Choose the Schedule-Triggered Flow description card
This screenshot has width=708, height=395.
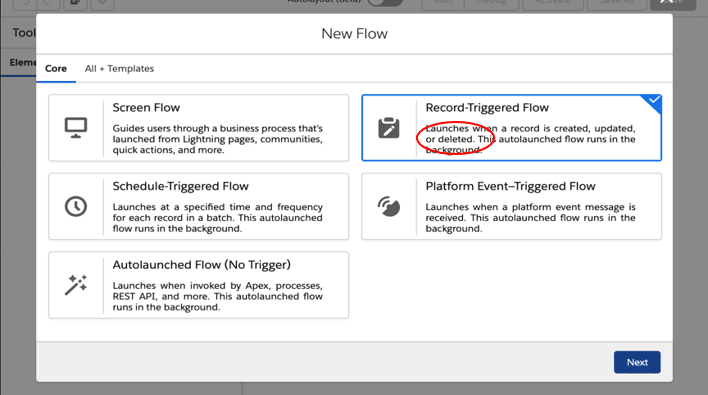[199, 206]
